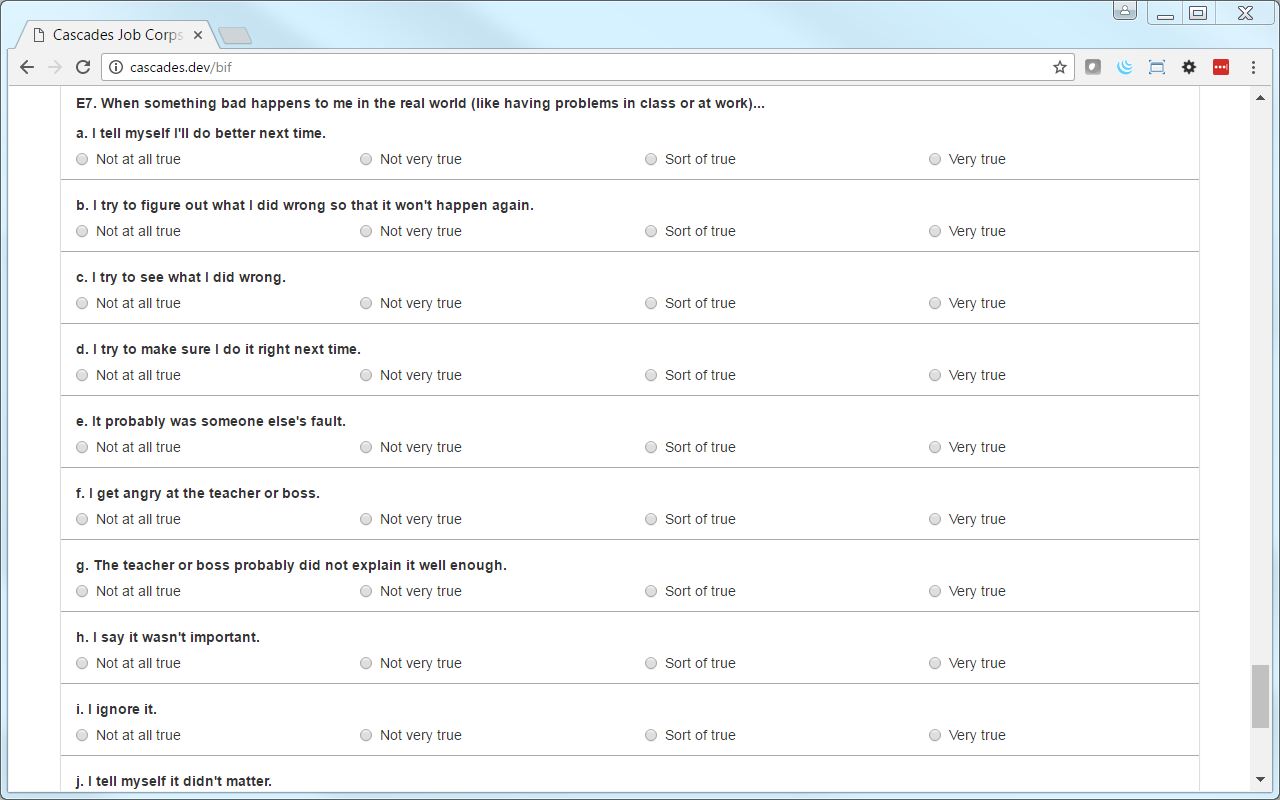Click the E7 question heading text

420,103
